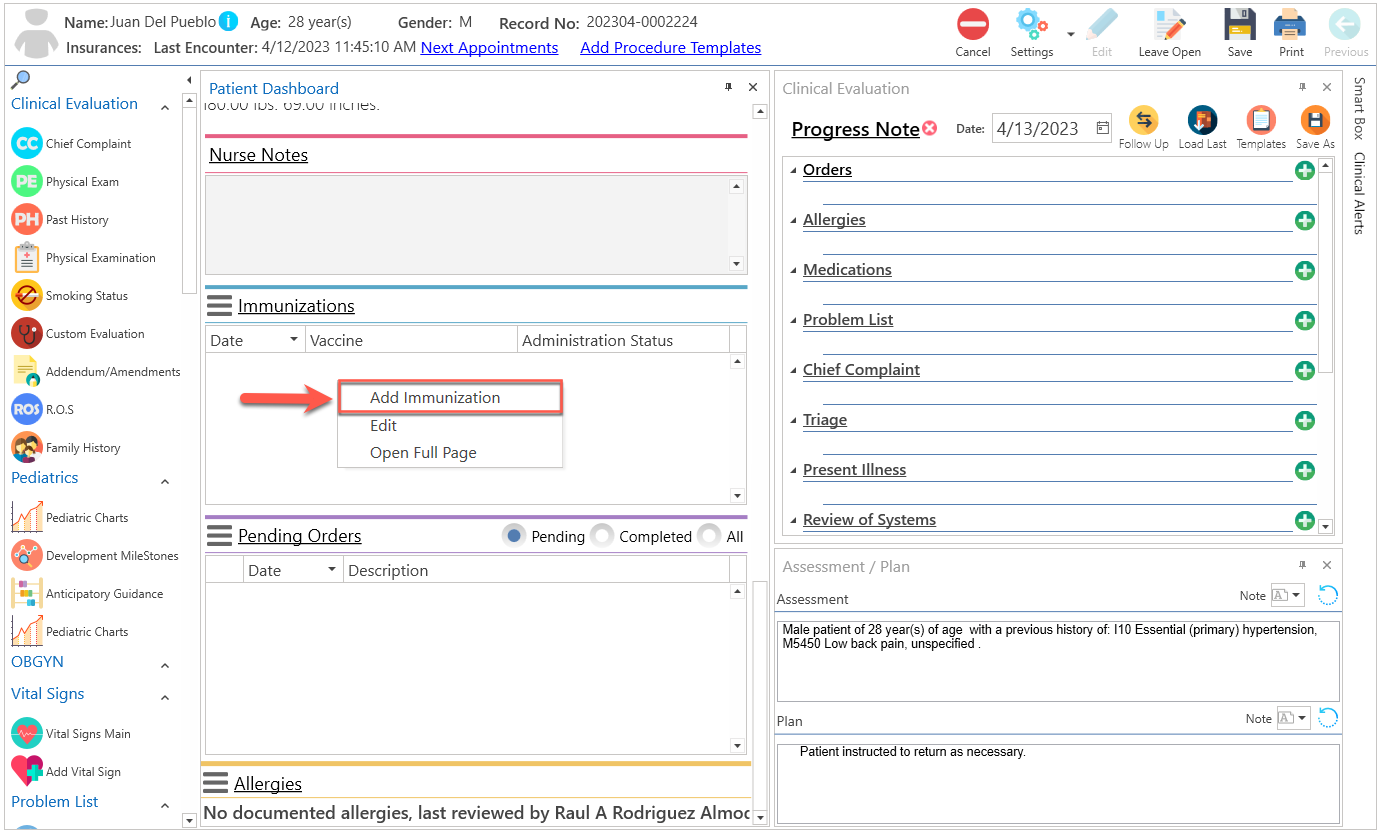Click the Templates icon
1380x836 pixels.
[1261, 121]
